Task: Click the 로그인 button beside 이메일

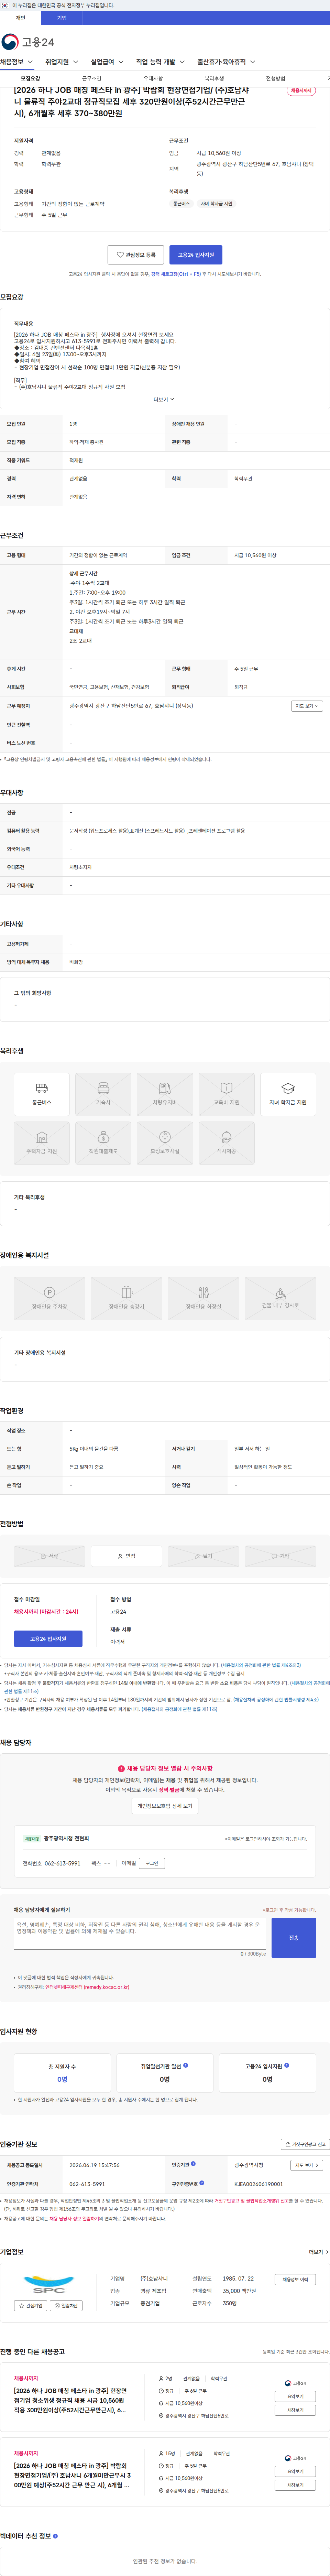Action: click(x=152, y=1863)
